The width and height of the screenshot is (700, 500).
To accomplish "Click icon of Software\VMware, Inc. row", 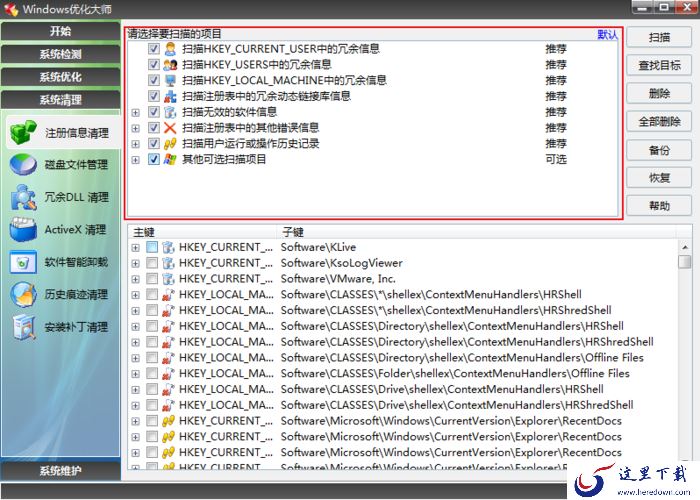I will 168,279.
